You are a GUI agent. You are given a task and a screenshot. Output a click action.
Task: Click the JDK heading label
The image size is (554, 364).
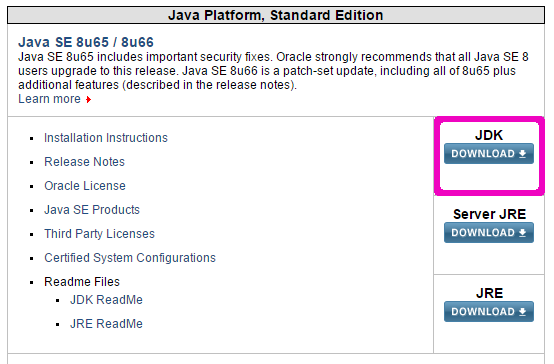pos(489,135)
